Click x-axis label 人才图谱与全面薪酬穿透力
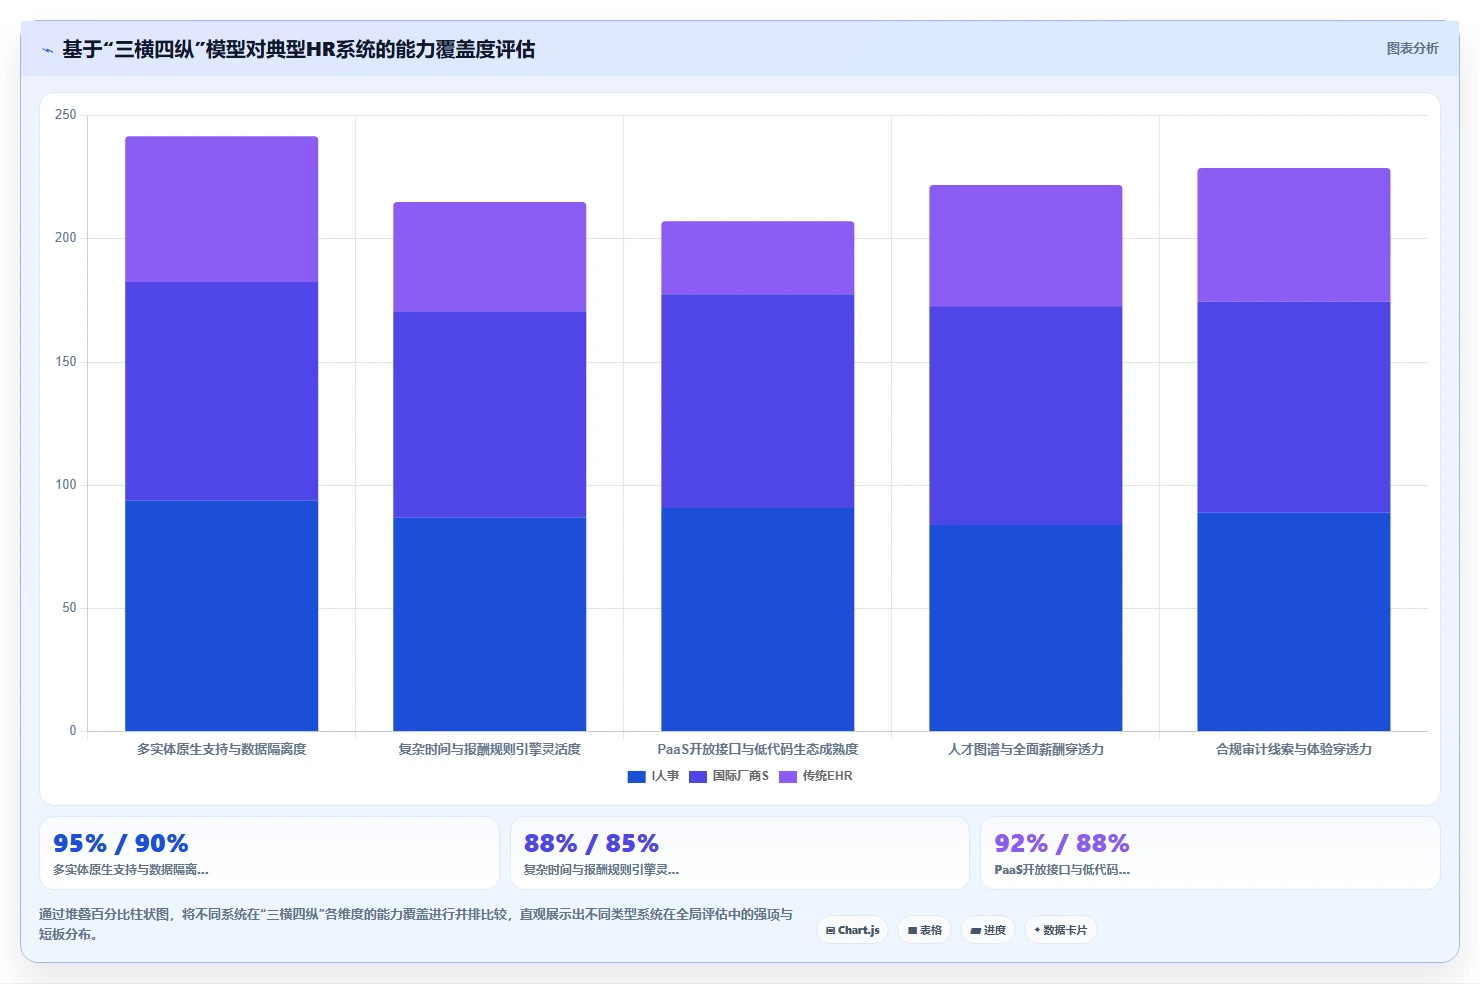This screenshot has height=984, width=1480. tap(1025, 749)
